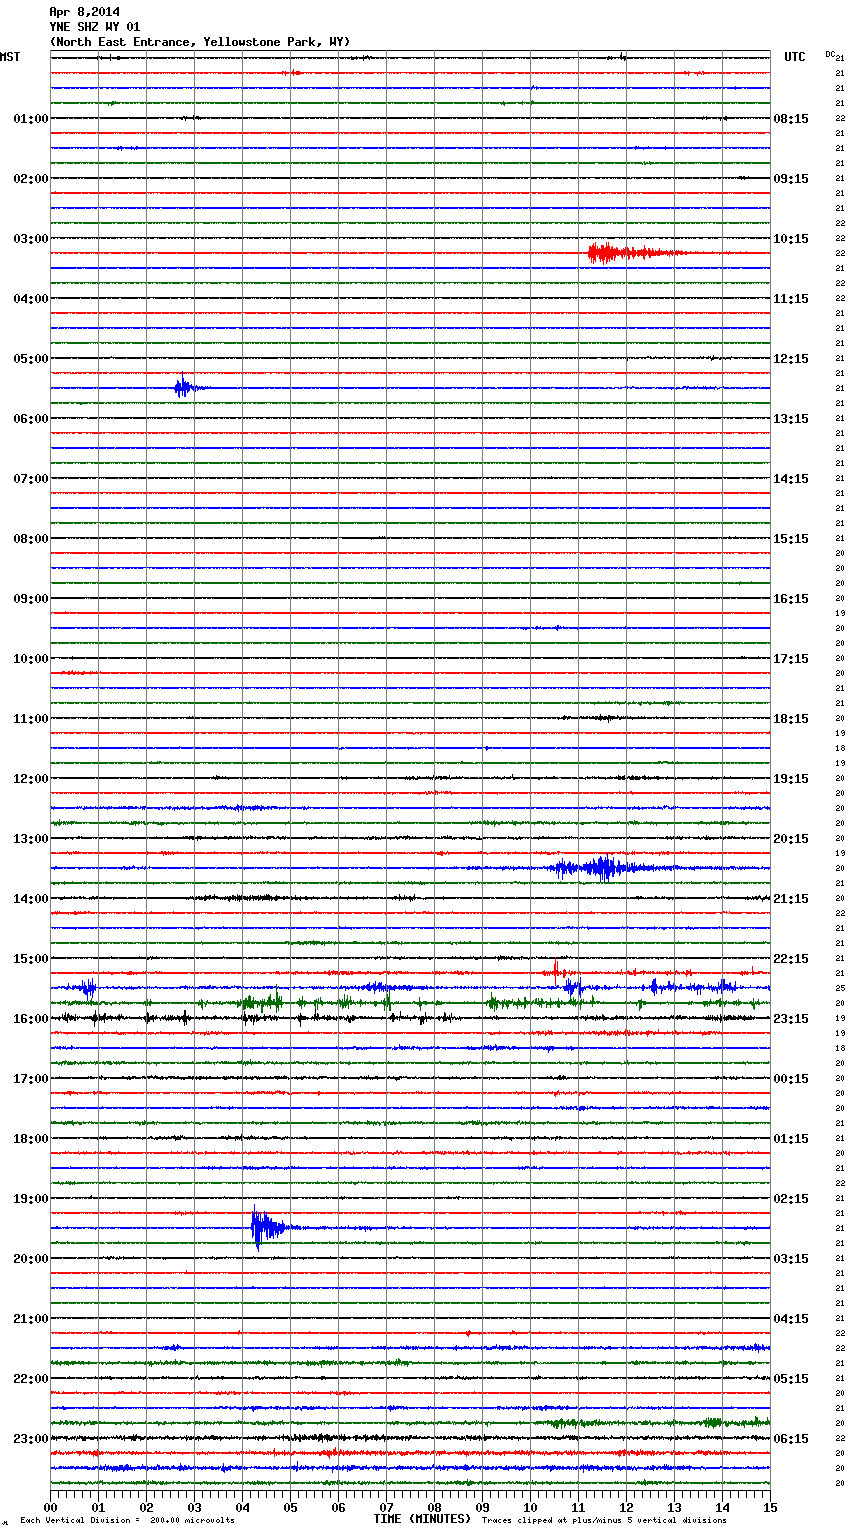Click the "Each Vertical Division = 200.00 microvolts" note
Image resolution: width=850 pixels, height=1534 pixels.
tap(127, 1521)
